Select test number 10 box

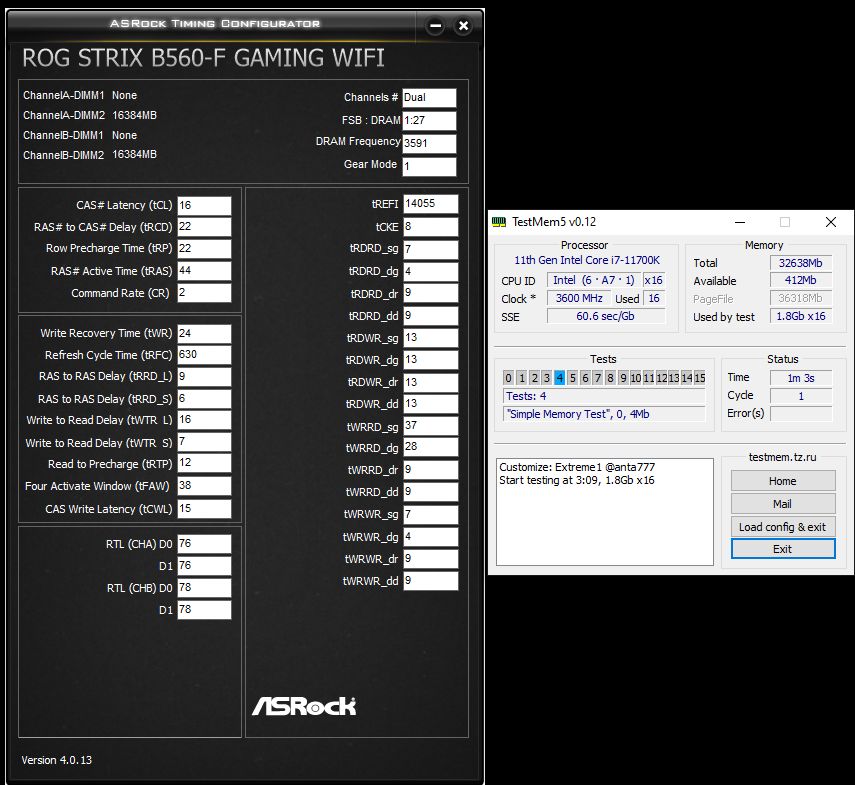pos(636,377)
